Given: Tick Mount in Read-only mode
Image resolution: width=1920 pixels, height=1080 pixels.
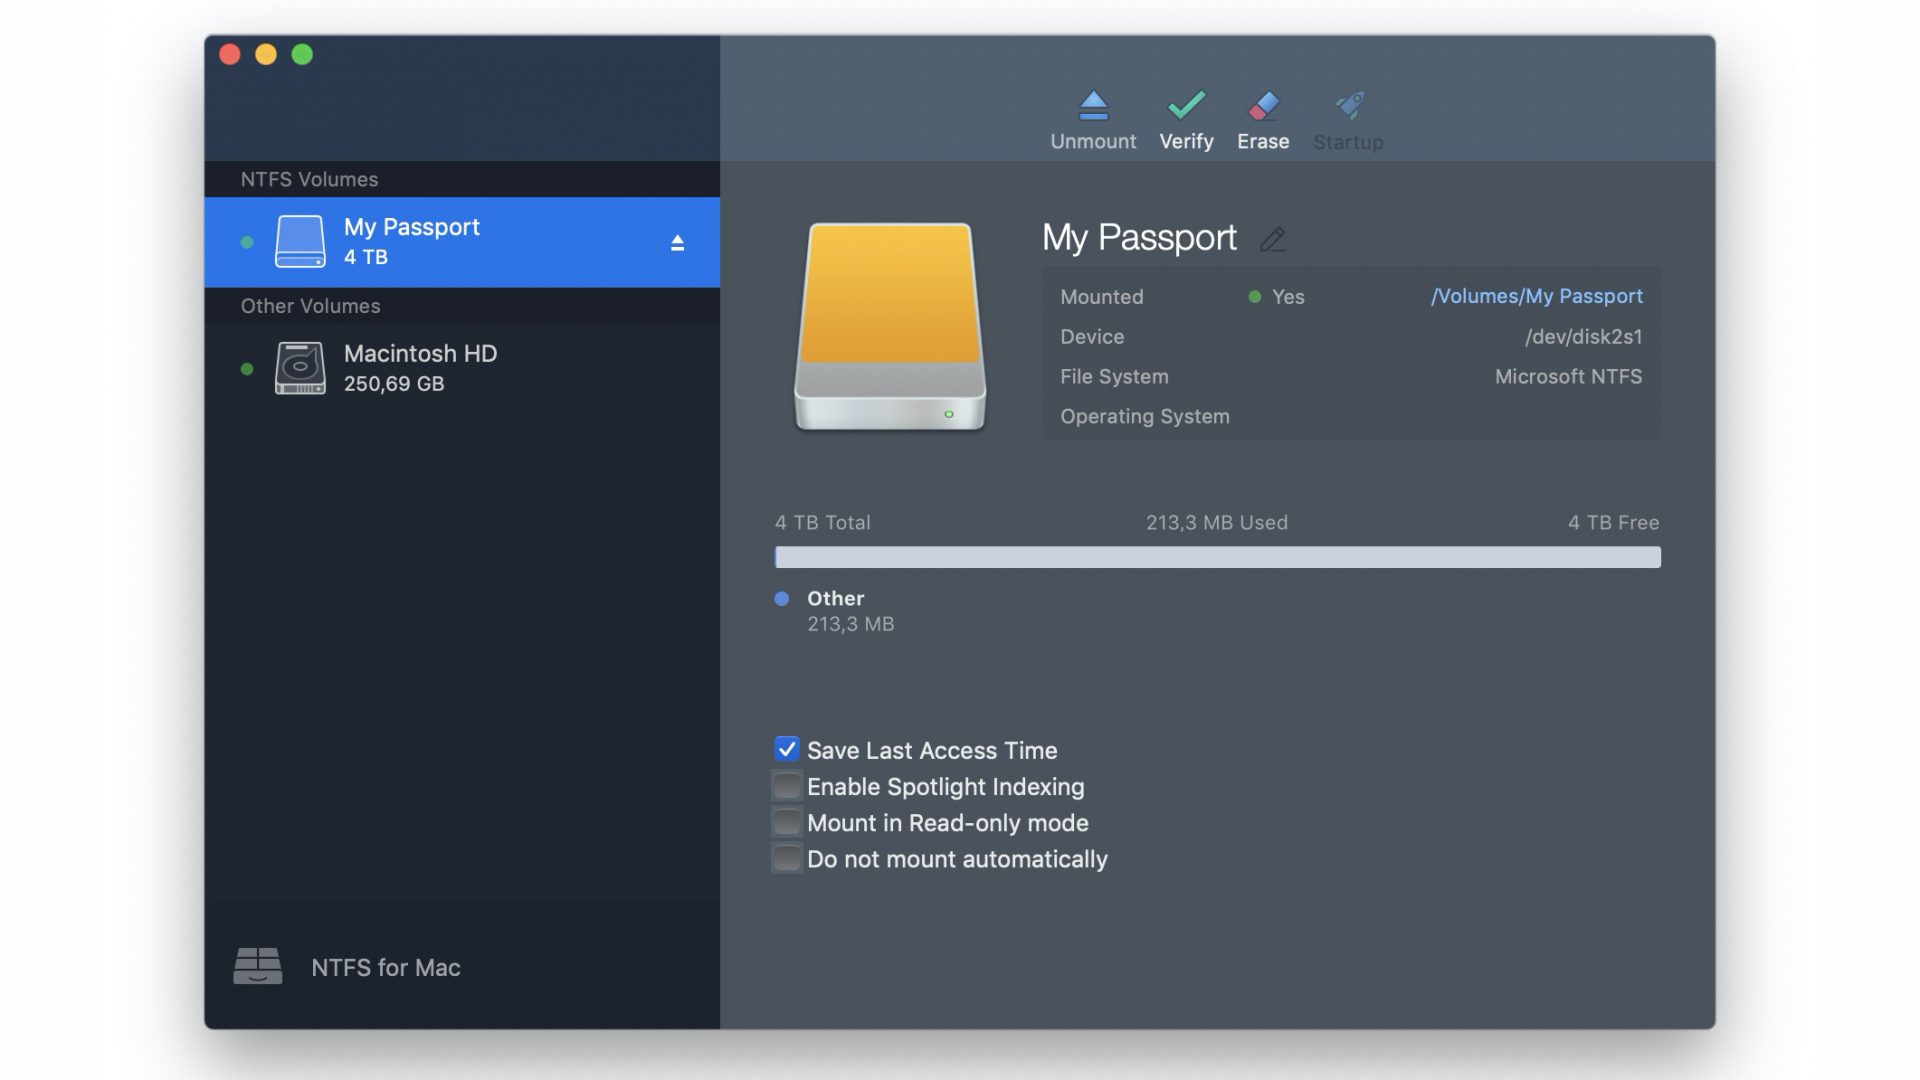Looking at the screenshot, I should click(786, 822).
